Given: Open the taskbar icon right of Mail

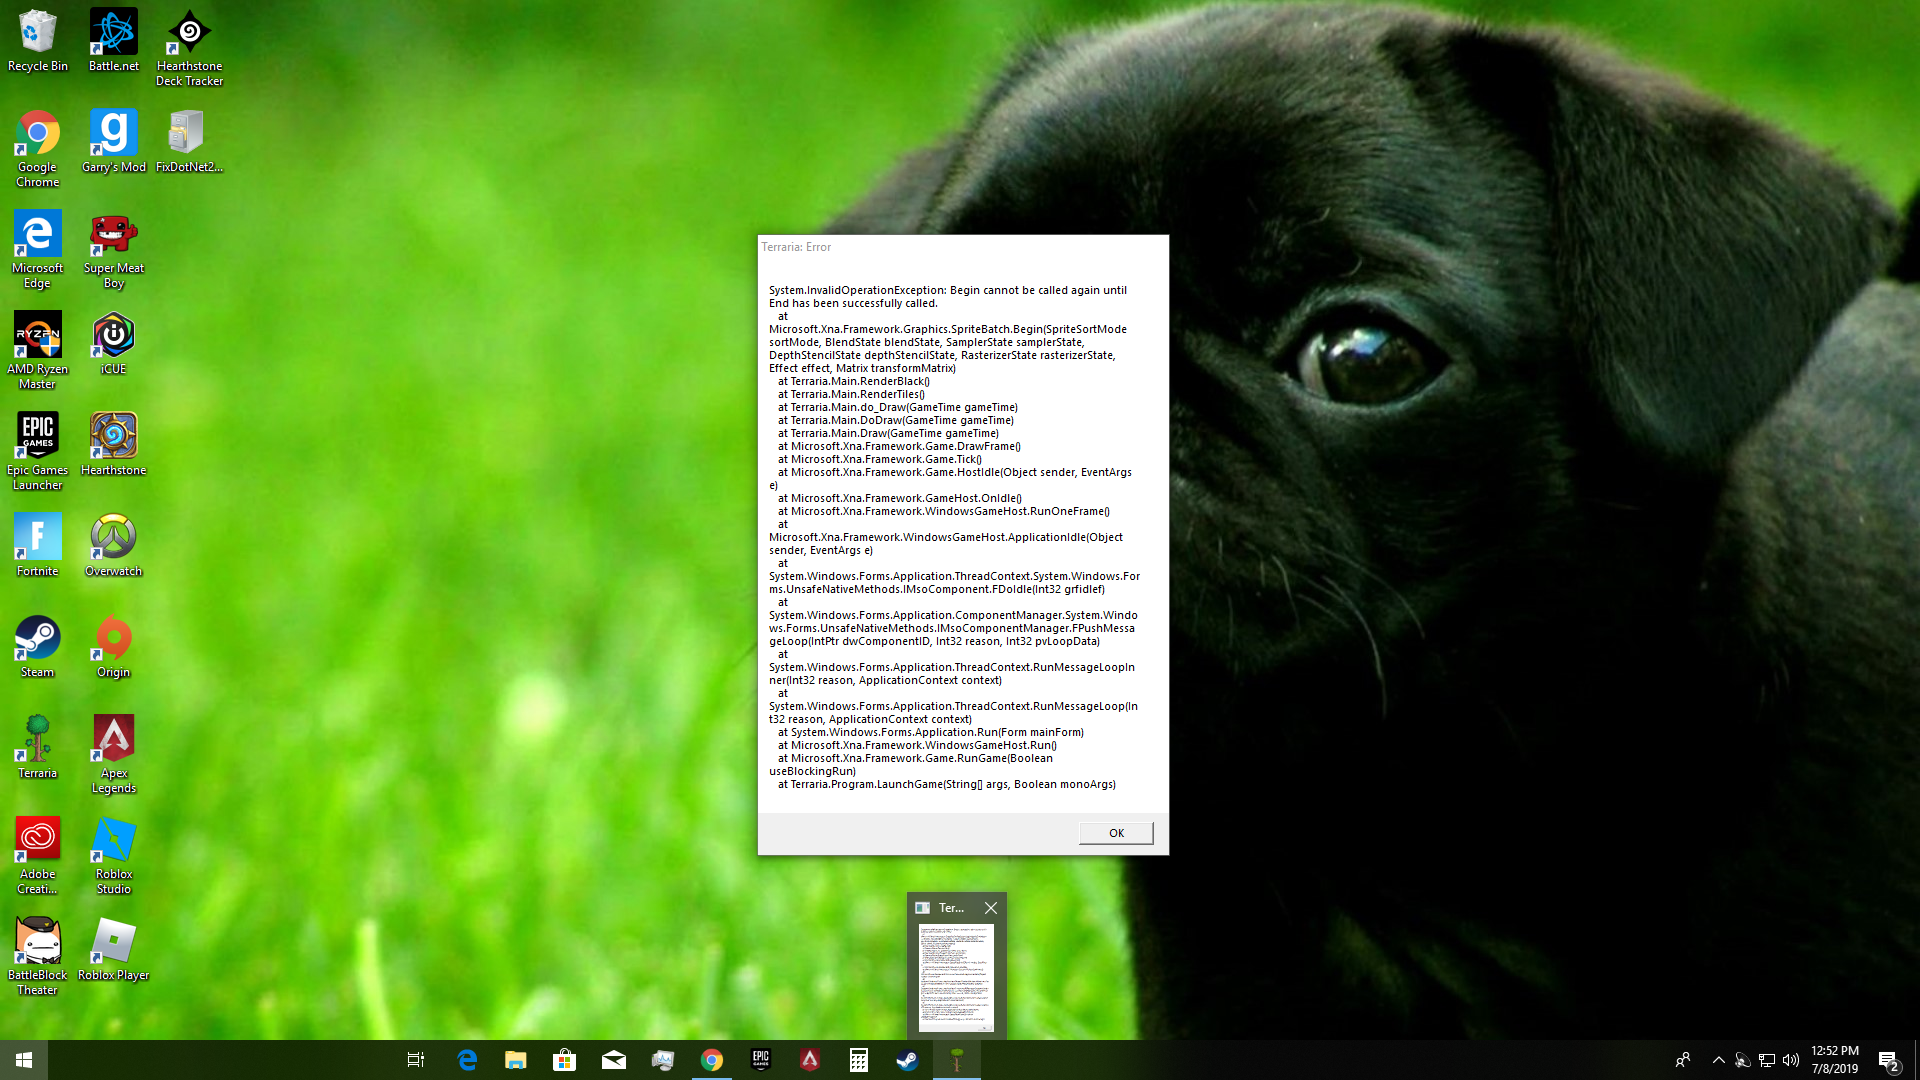Looking at the screenshot, I should click(x=663, y=1060).
